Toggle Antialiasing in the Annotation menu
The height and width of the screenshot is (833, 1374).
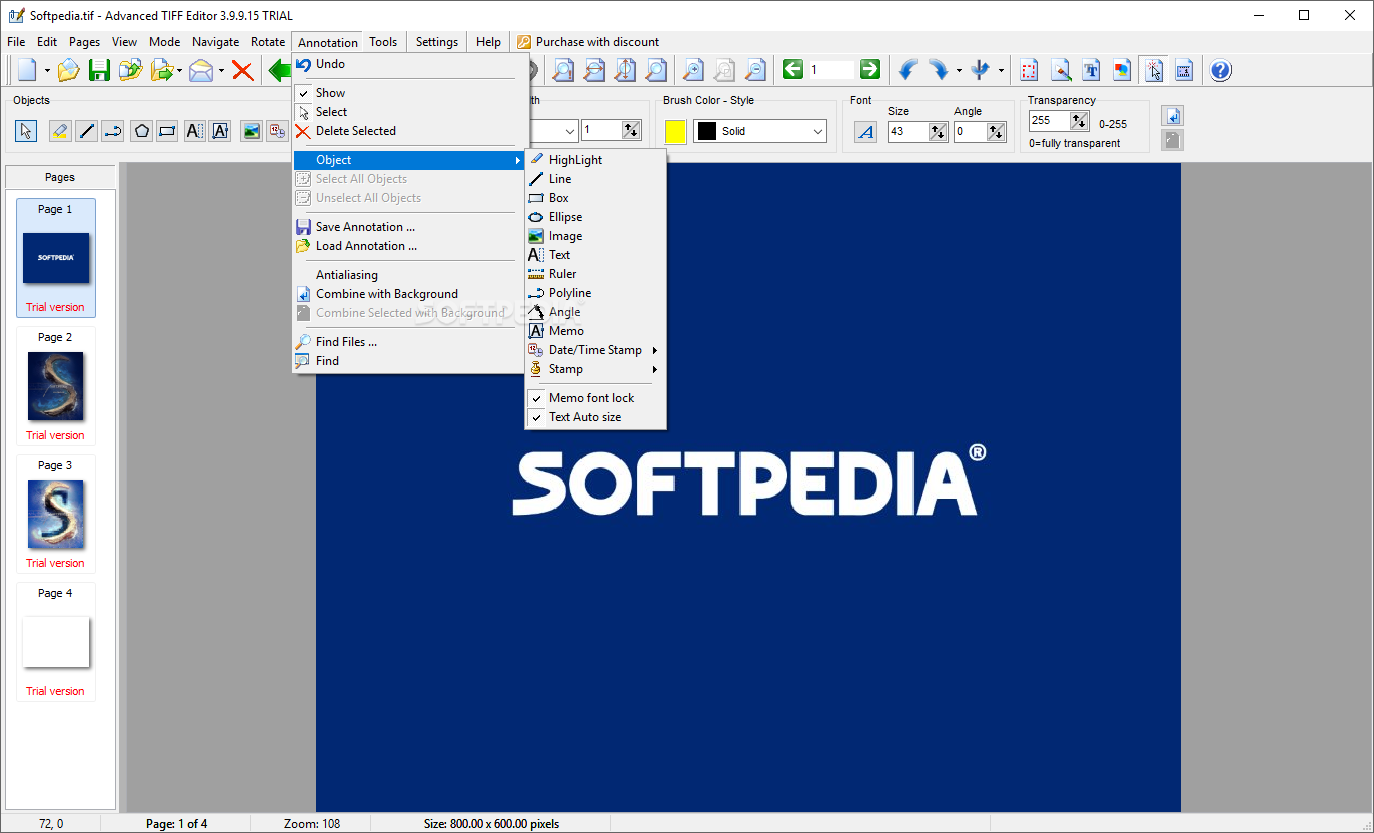(x=410, y=275)
